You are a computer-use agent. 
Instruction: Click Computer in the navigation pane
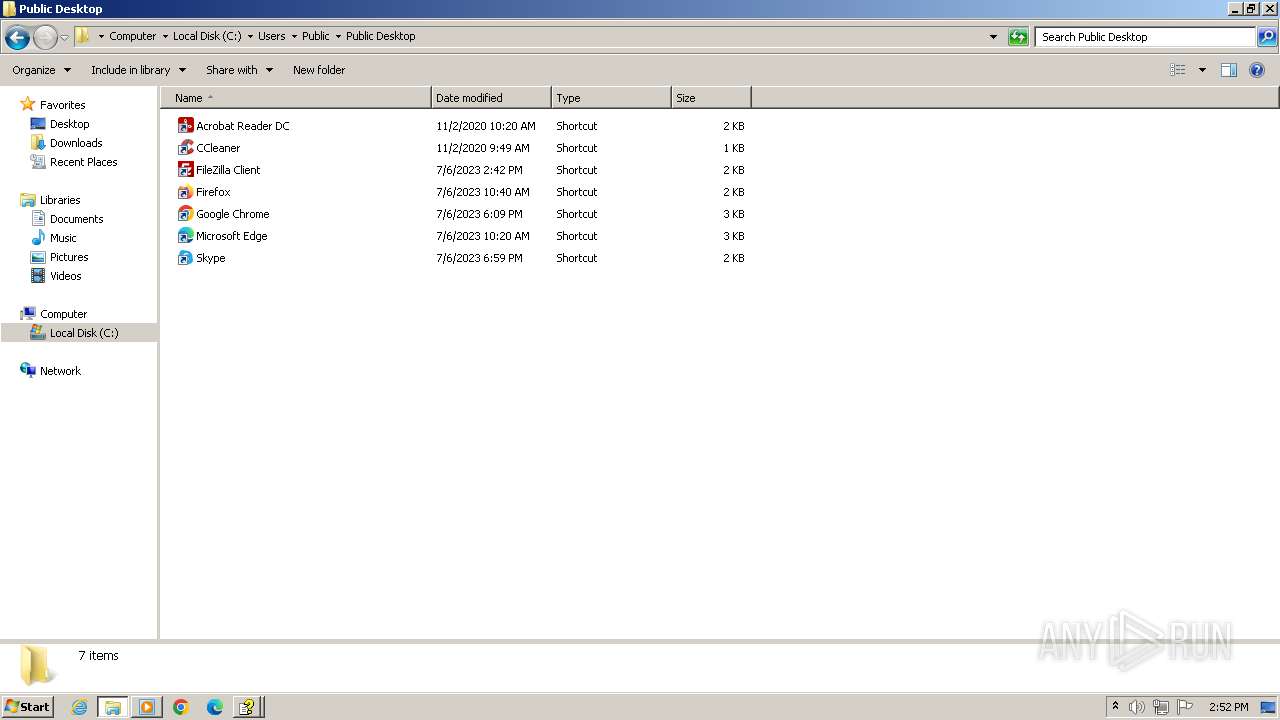click(x=63, y=314)
